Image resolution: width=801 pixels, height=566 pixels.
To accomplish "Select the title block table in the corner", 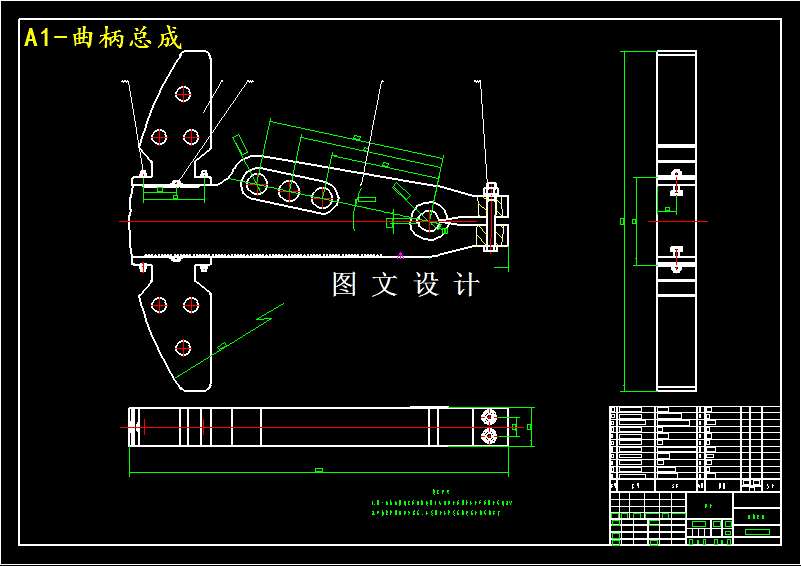I will click(695, 476).
